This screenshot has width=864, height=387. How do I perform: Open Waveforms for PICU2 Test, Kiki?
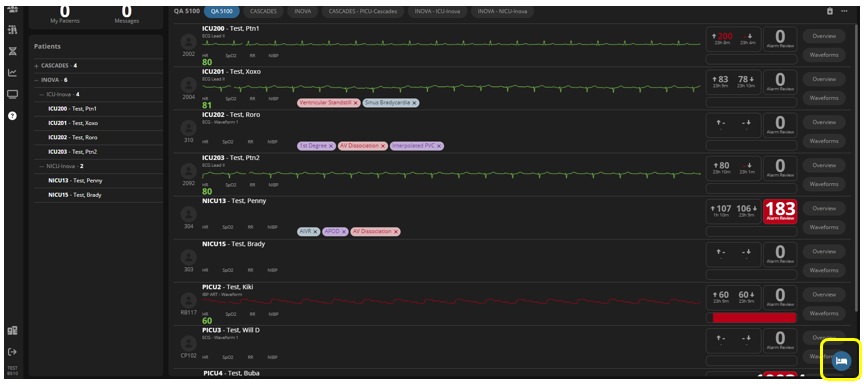click(x=824, y=313)
